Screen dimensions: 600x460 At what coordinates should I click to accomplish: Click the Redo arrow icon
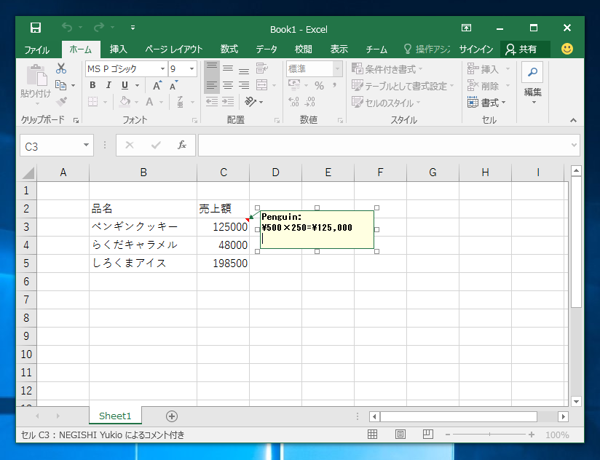[x=99, y=28]
